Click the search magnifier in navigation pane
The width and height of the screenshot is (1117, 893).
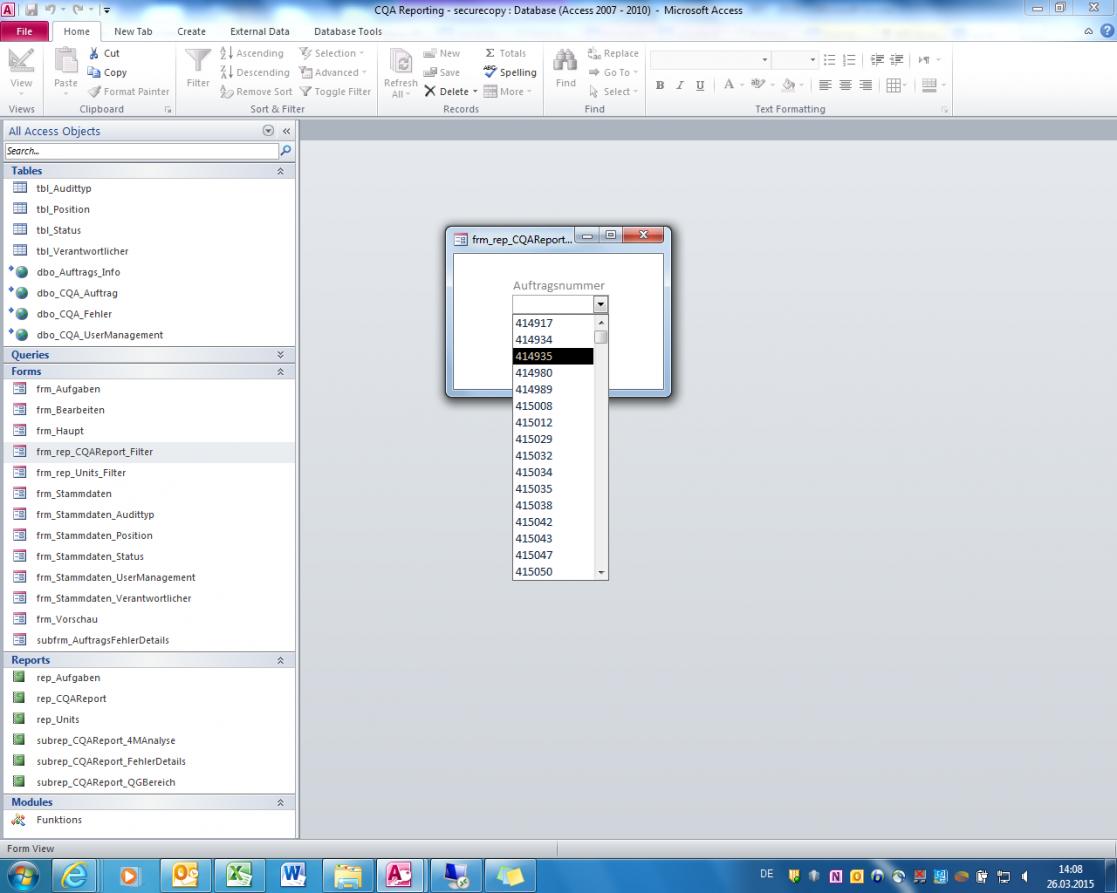286,151
